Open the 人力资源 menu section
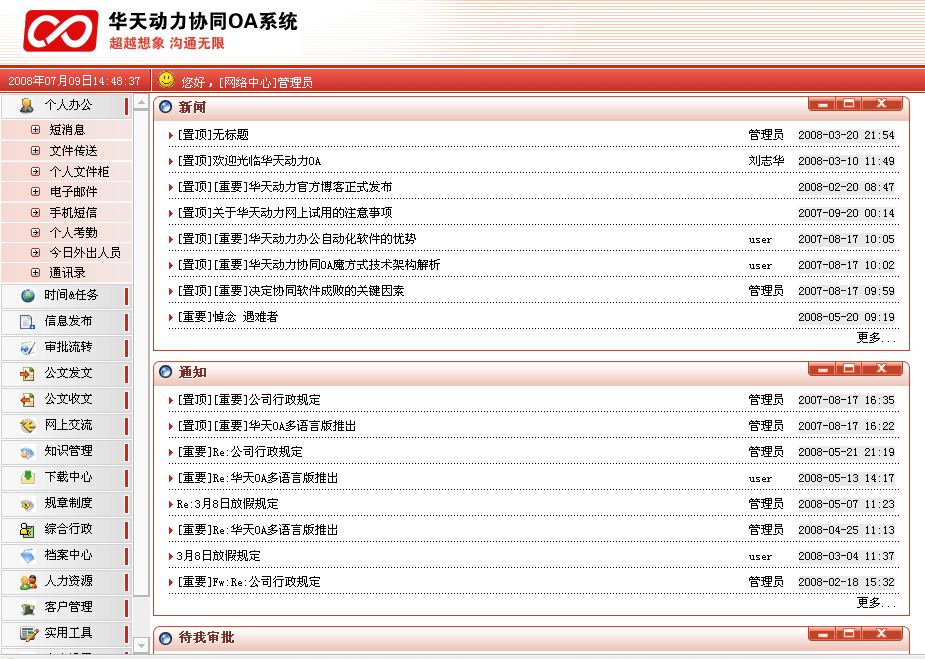 (66, 582)
